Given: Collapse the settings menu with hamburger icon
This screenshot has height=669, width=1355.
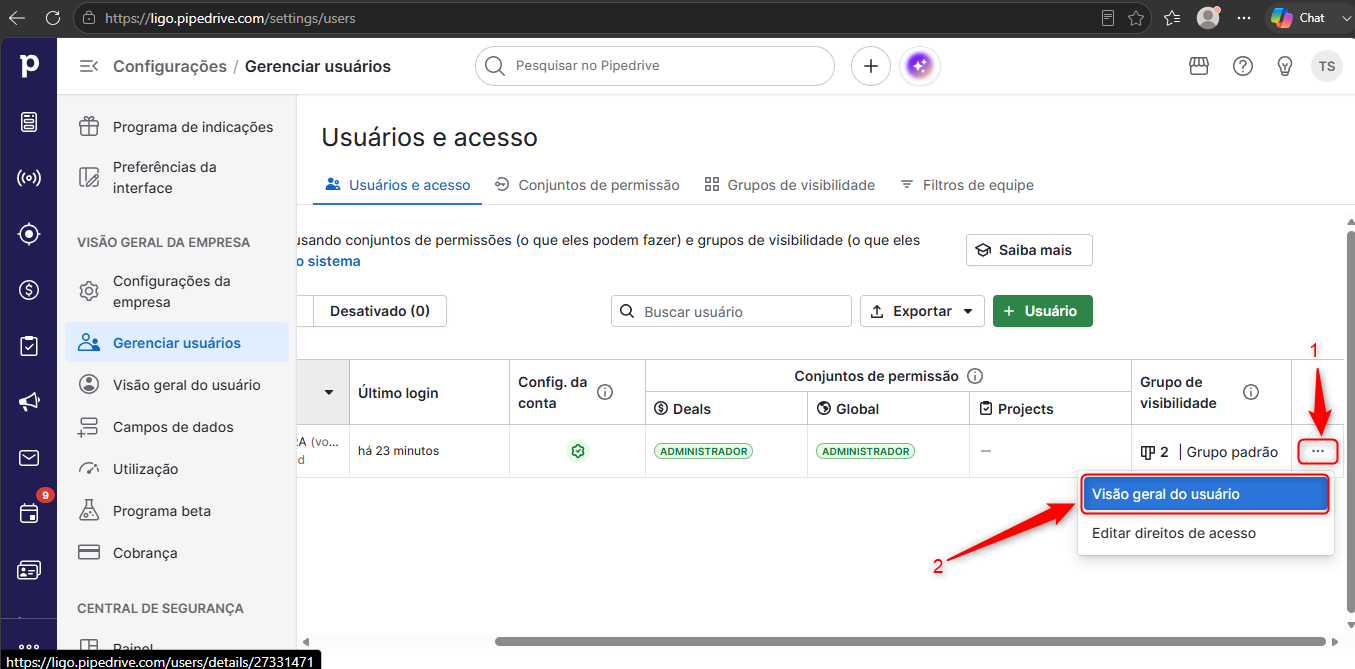Looking at the screenshot, I should pos(89,66).
